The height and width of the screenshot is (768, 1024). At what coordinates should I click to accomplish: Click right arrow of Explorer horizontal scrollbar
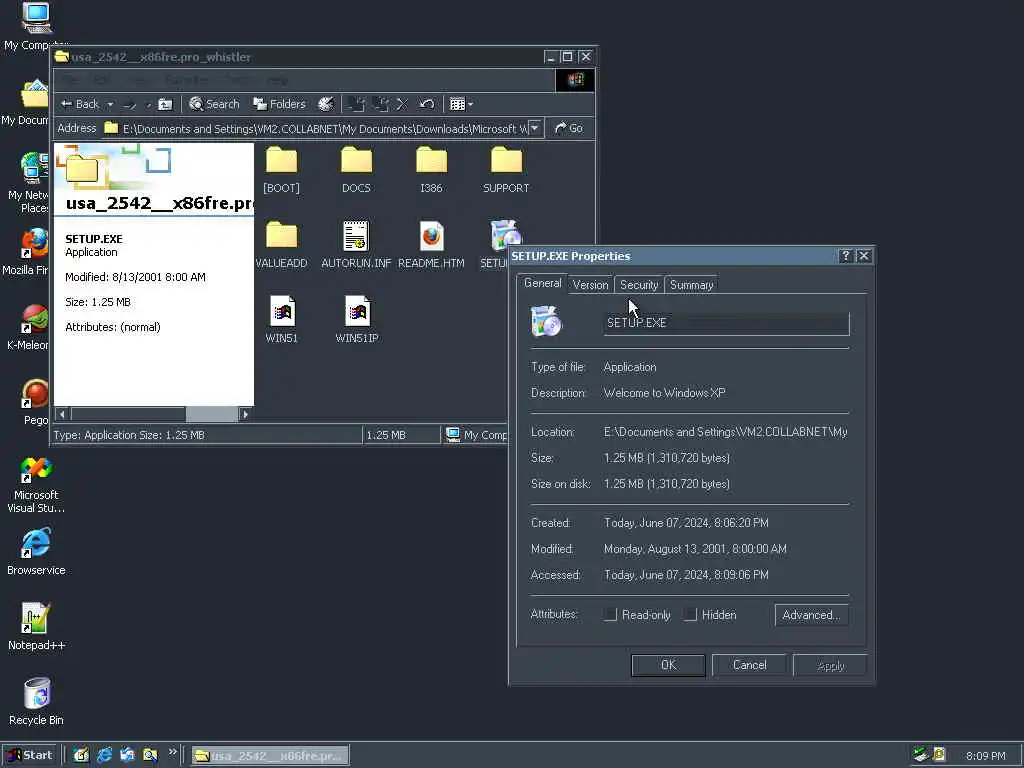point(246,414)
